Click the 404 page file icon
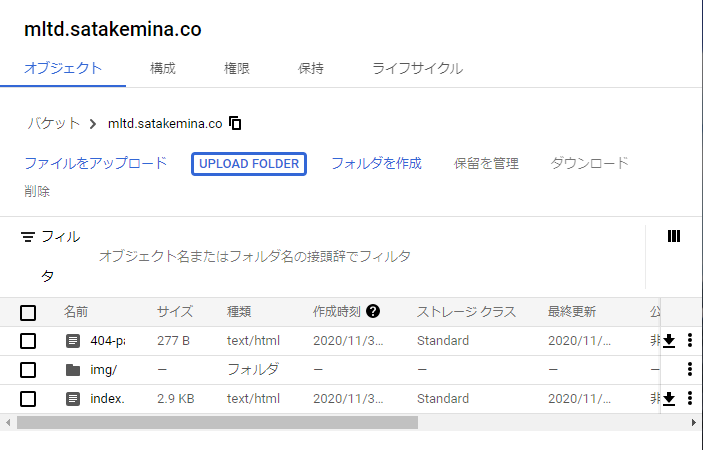This screenshot has width=703, height=450. pos(73,341)
